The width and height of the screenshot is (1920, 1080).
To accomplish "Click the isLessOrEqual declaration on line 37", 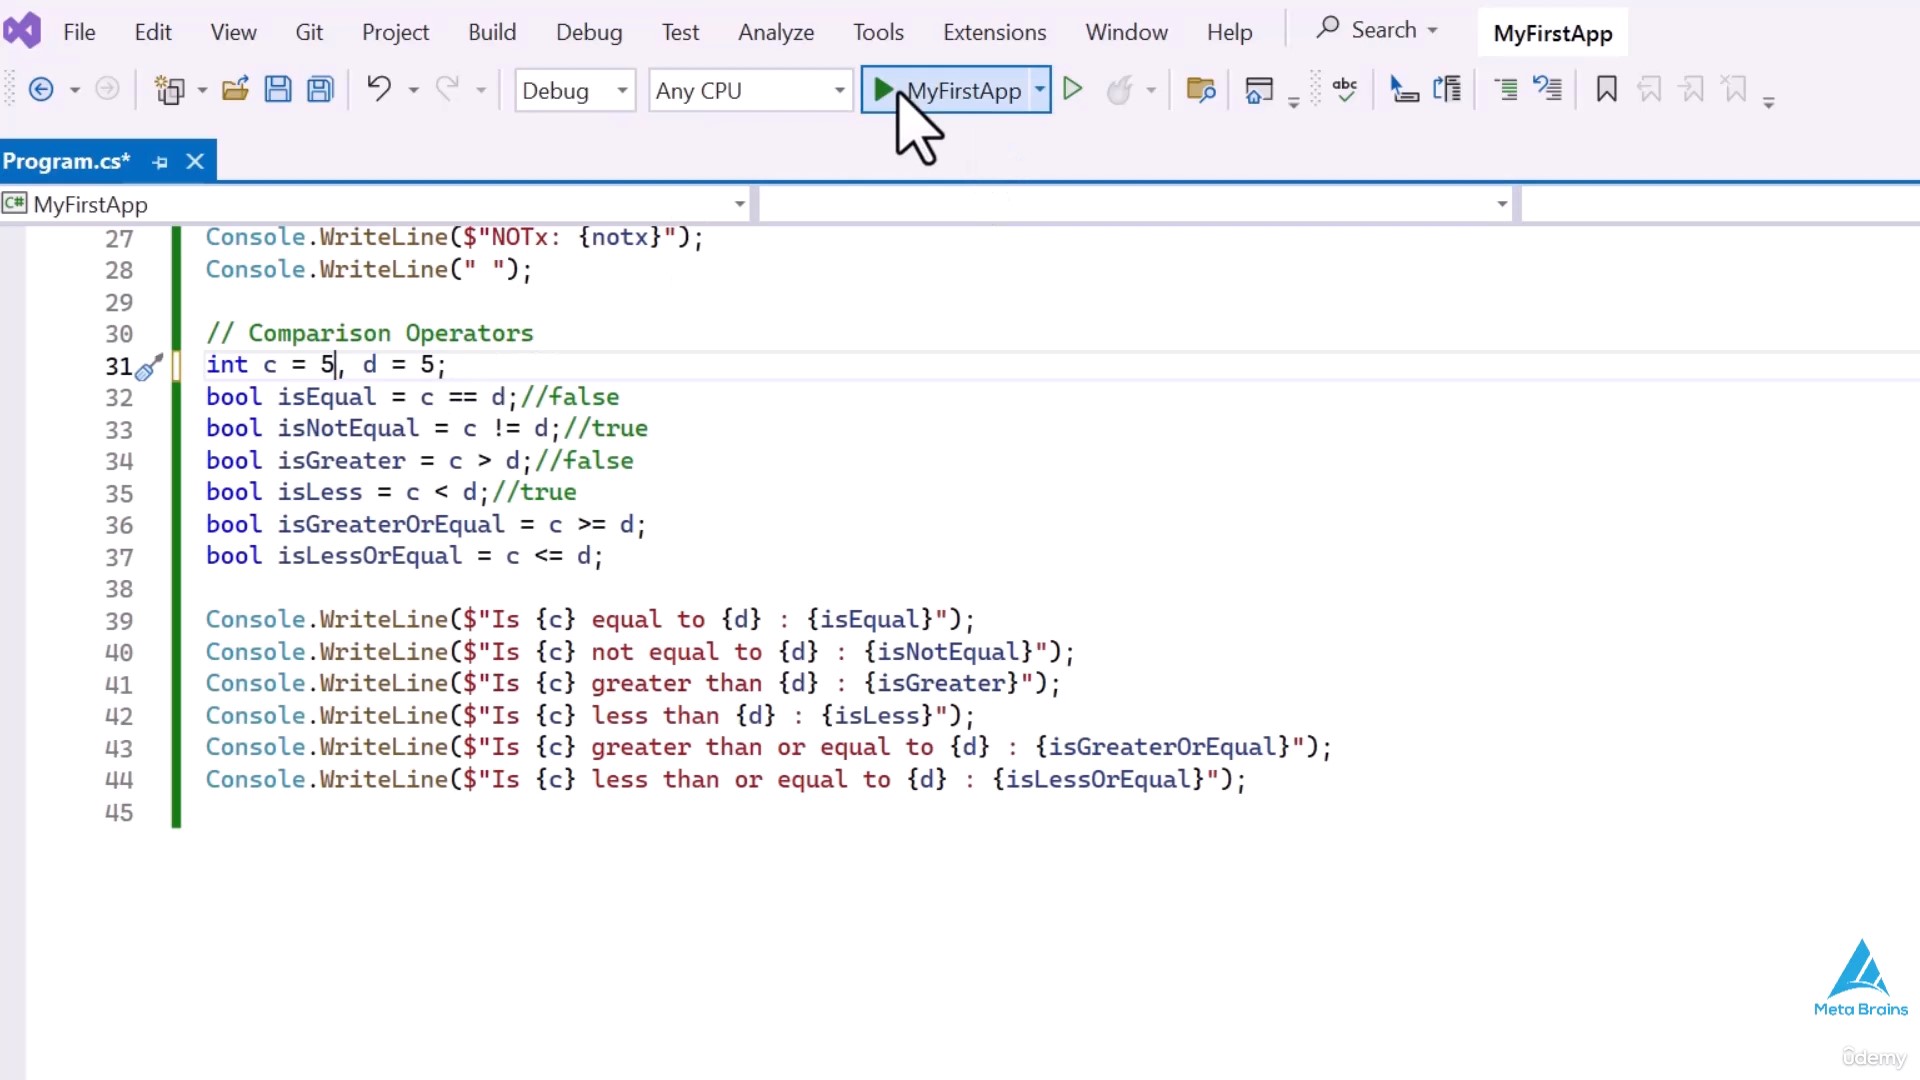I will [404, 556].
